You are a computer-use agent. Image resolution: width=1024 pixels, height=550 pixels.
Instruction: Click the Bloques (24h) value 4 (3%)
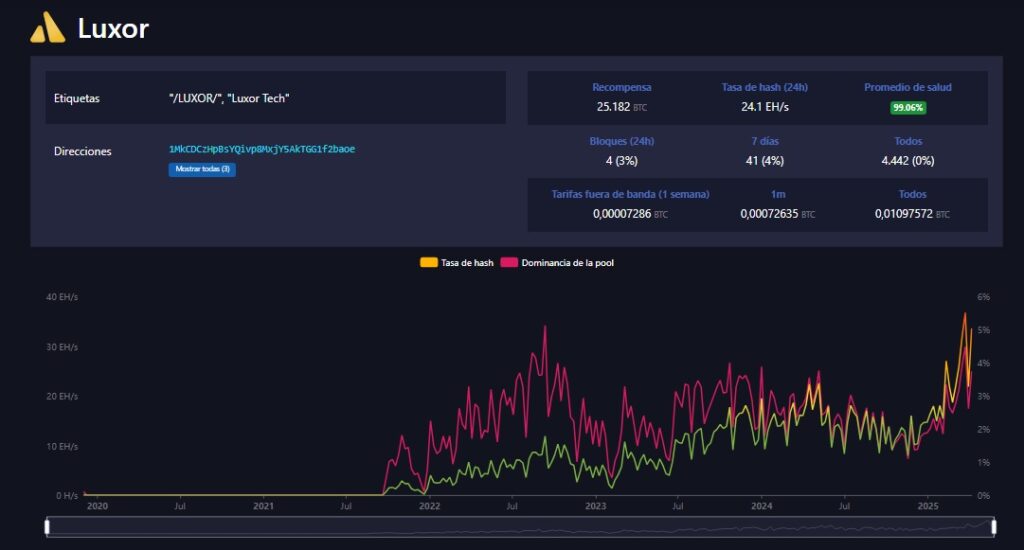[x=621, y=160]
